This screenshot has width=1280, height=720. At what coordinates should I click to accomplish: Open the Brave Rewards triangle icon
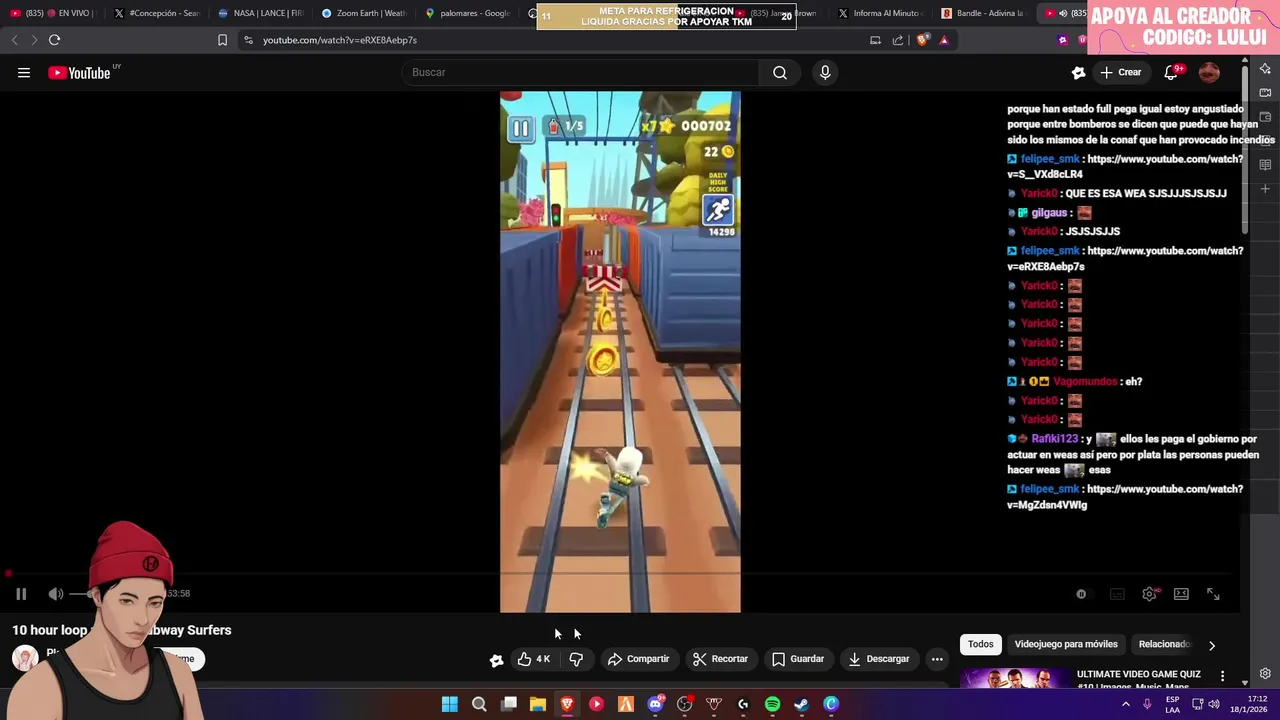(x=944, y=40)
